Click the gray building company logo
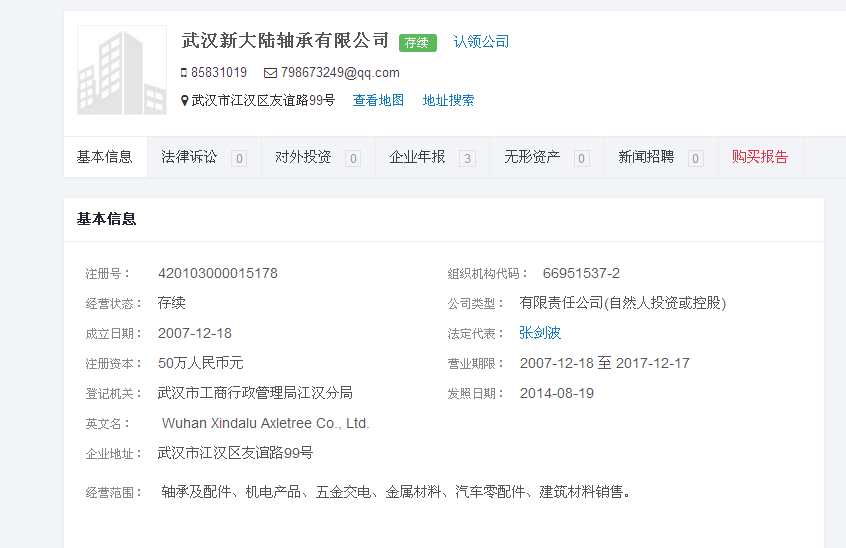The image size is (846, 548). tap(122, 70)
